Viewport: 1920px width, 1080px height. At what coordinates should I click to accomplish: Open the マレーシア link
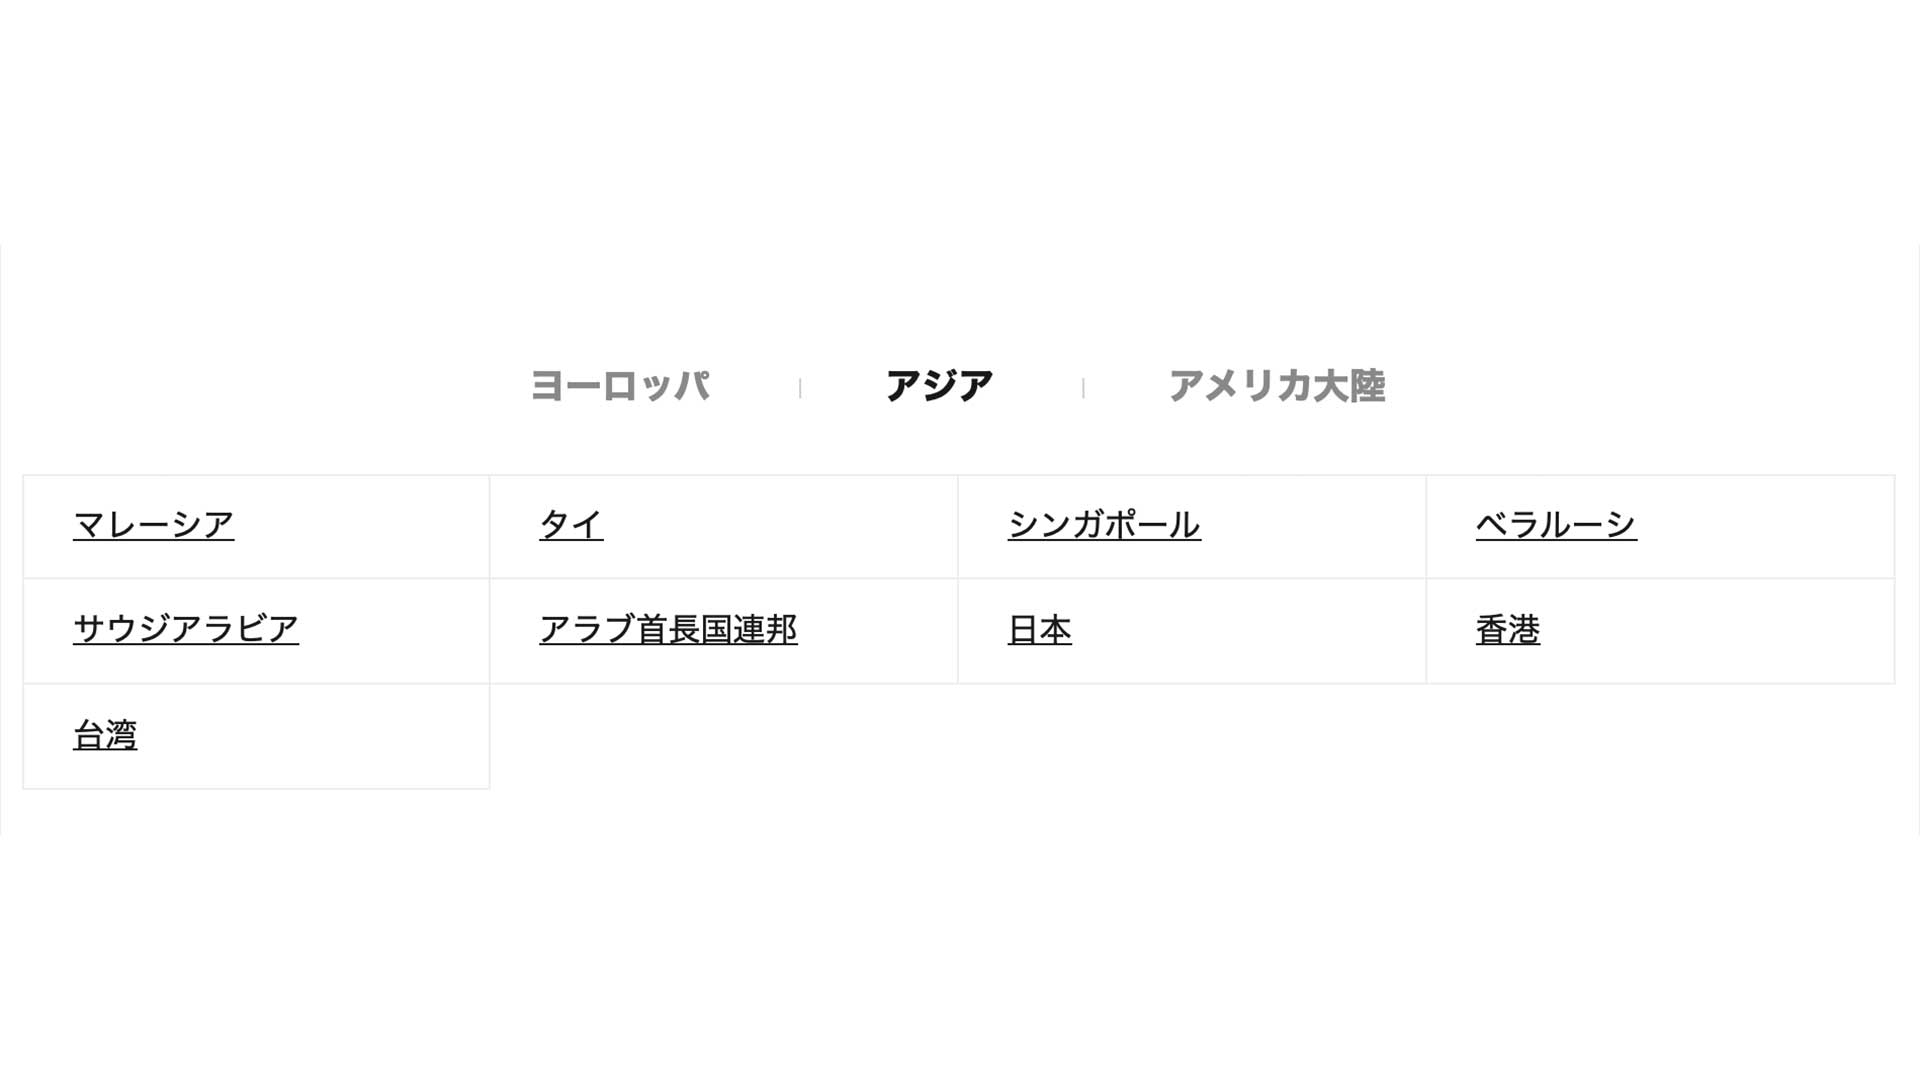(x=154, y=525)
